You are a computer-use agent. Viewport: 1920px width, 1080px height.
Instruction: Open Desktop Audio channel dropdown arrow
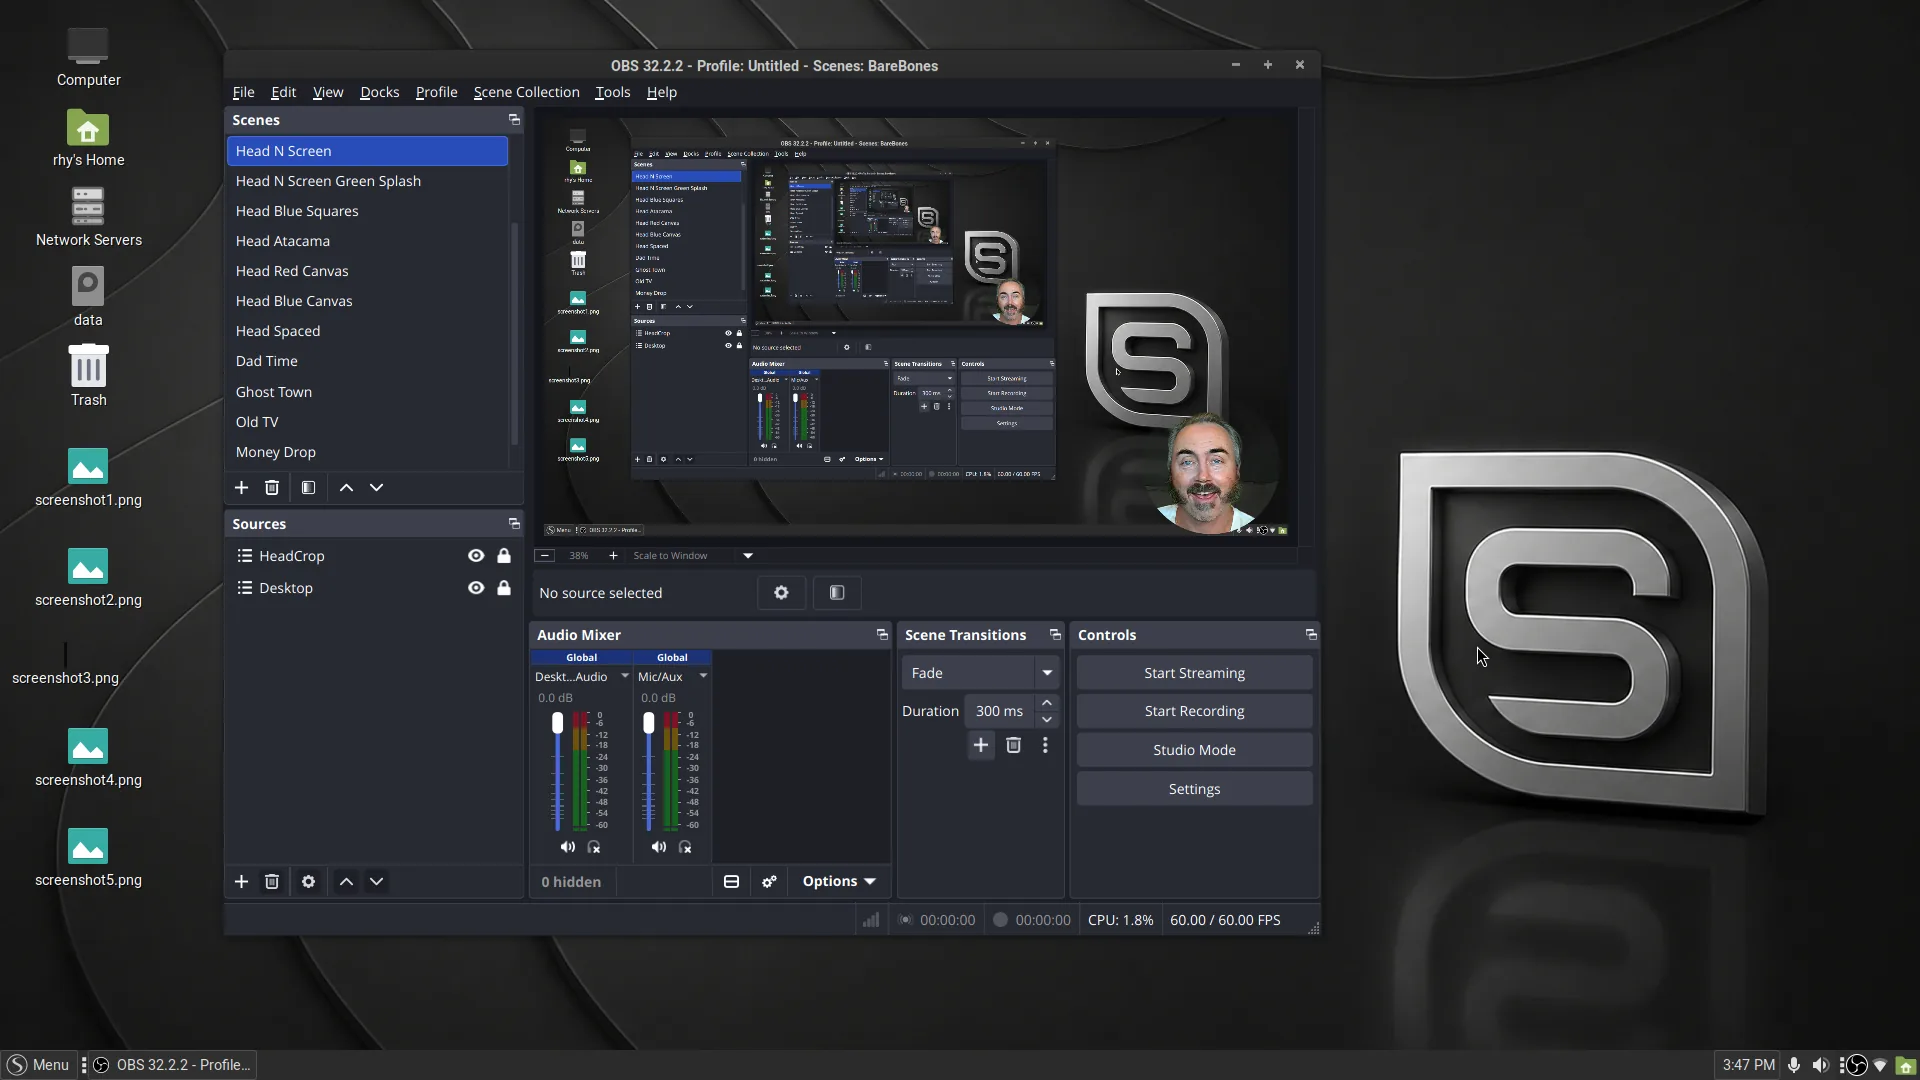(625, 676)
